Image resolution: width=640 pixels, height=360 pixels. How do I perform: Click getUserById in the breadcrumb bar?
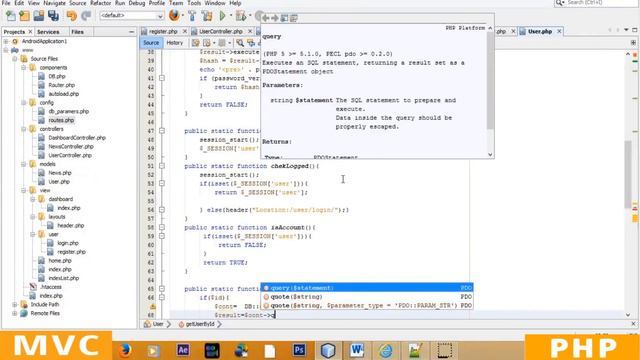click(x=200, y=324)
